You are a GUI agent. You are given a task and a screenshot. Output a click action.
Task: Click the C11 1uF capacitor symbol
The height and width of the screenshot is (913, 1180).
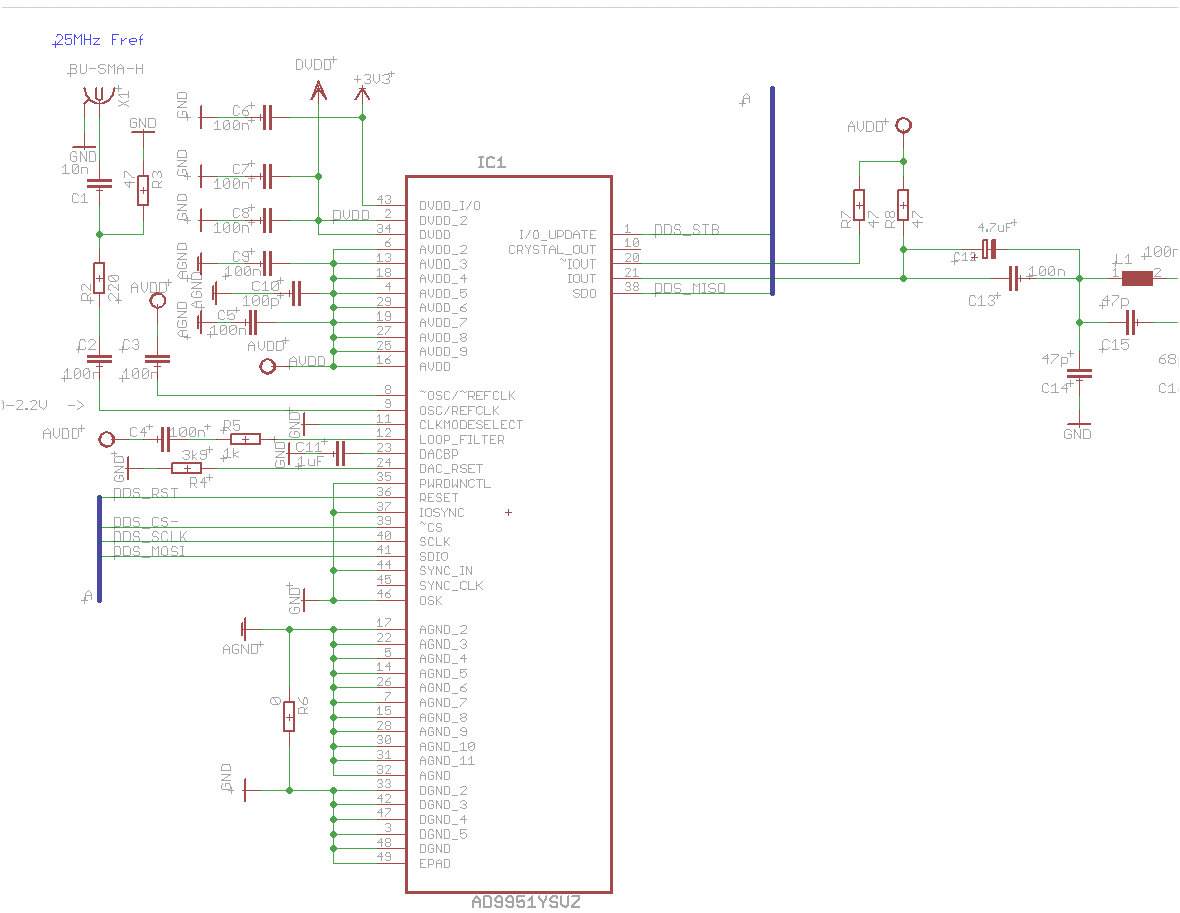[340, 454]
